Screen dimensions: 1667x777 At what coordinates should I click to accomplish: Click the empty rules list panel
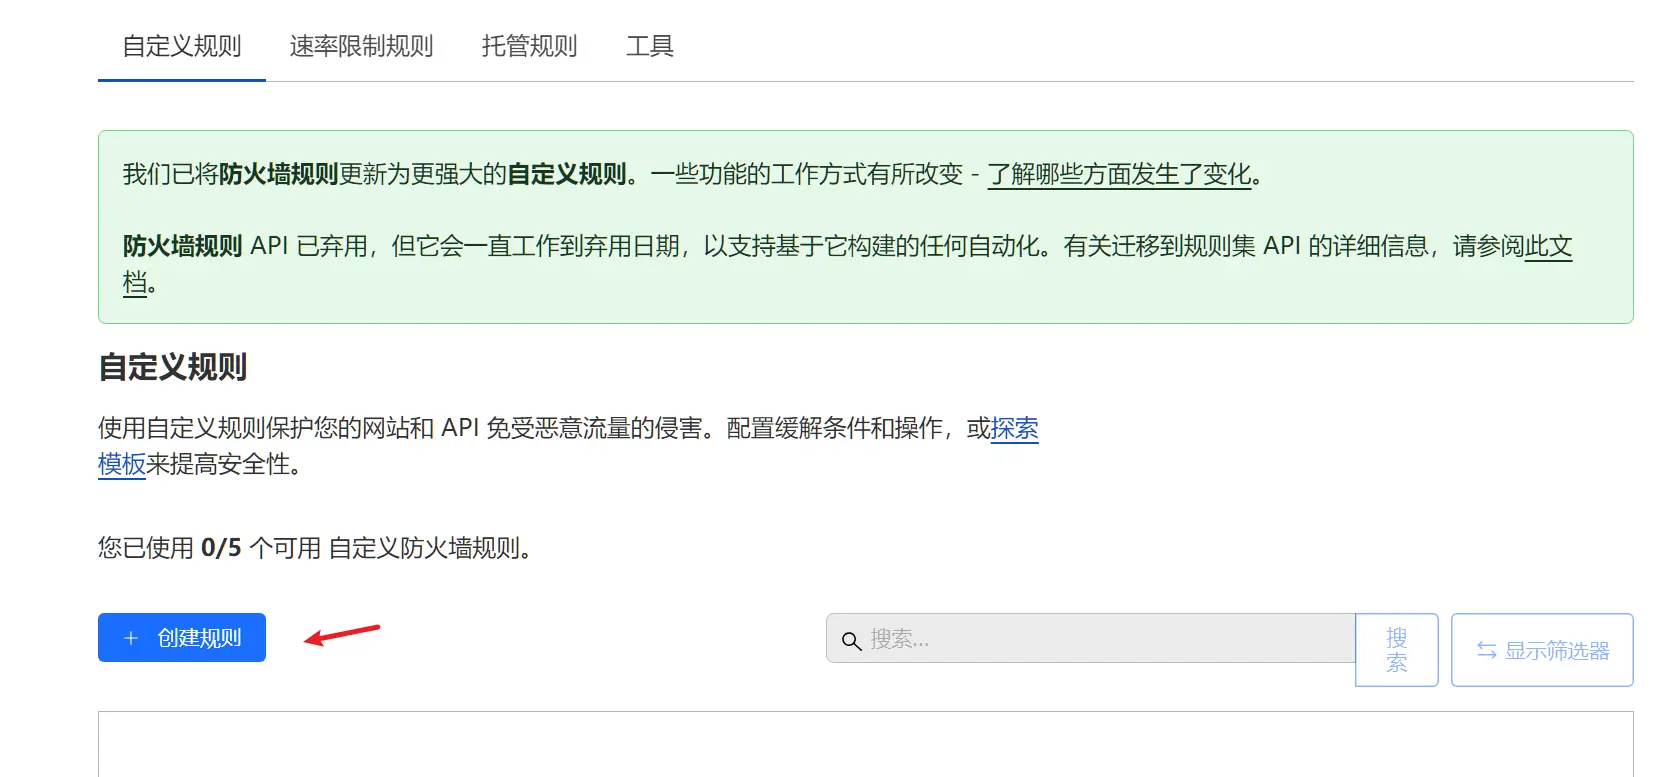click(x=865, y=745)
